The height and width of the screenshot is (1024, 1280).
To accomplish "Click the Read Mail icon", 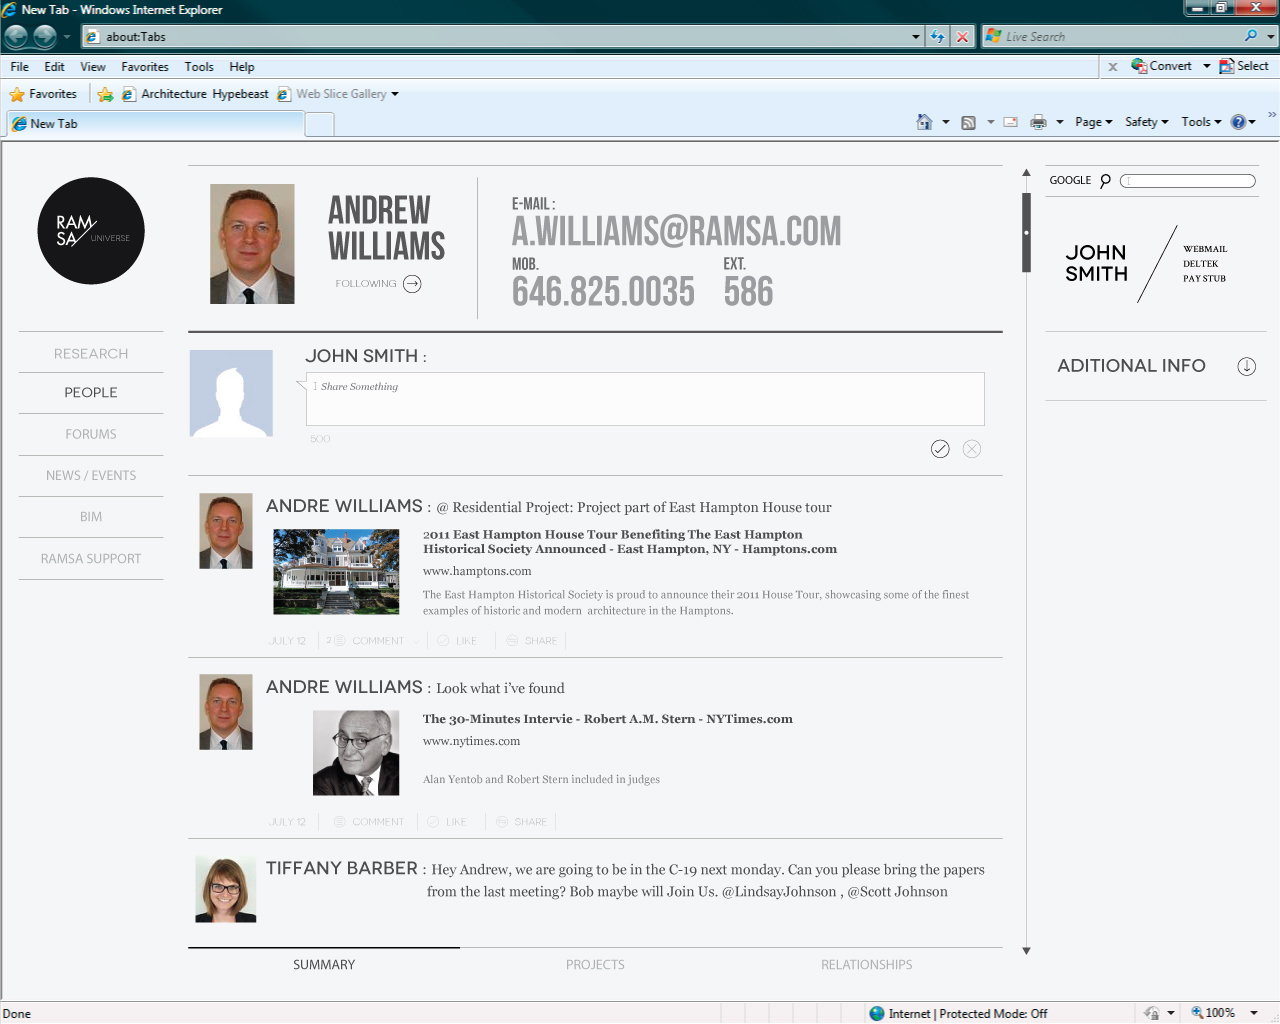I will (x=1011, y=122).
